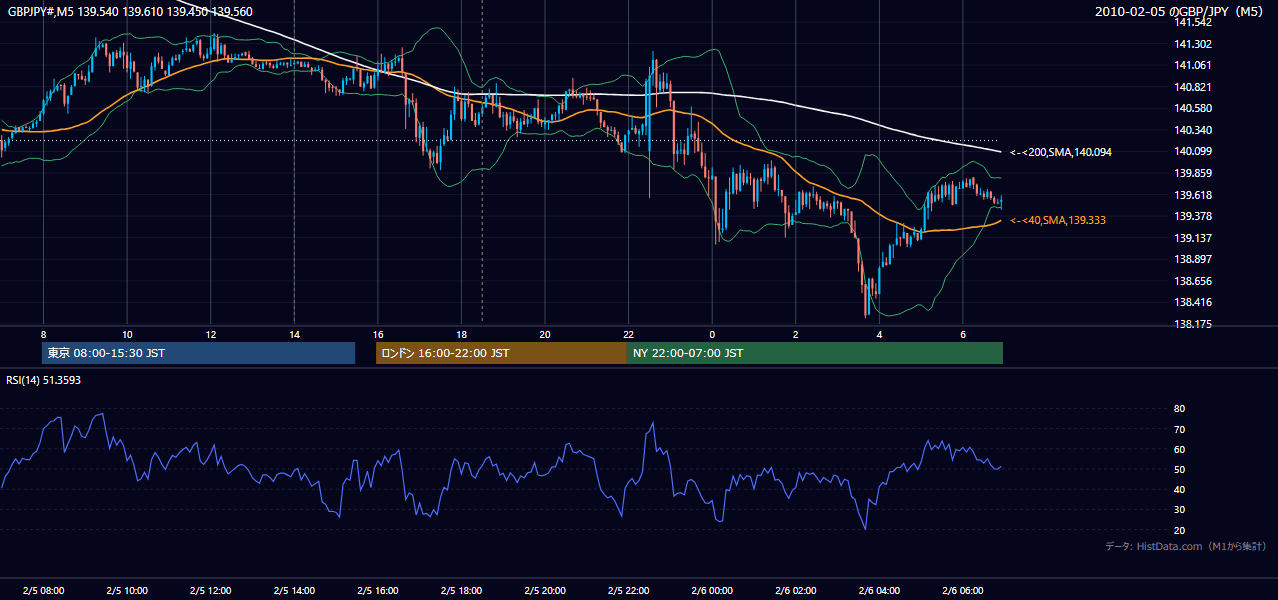Click the 141.542 price axis label

coord(1194,22)
